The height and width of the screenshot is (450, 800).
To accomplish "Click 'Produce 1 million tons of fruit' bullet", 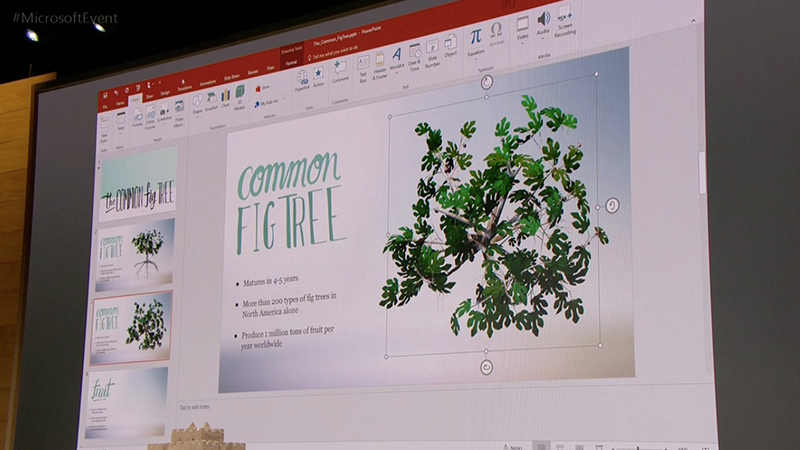I will (288, 337).
